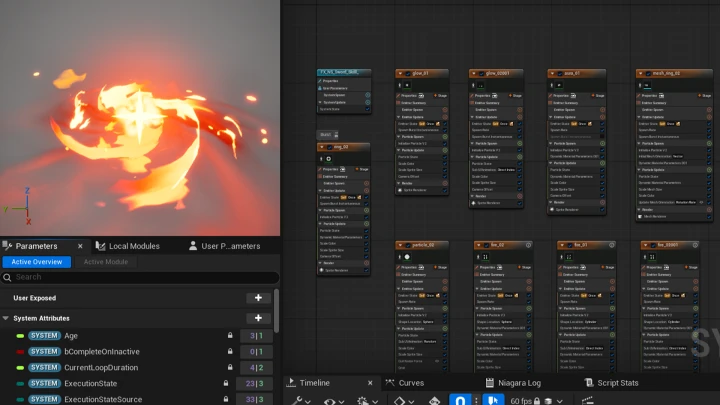Click the add button beside System Attributes
This screenshot has width=720, height=405.
coord(258,318)
